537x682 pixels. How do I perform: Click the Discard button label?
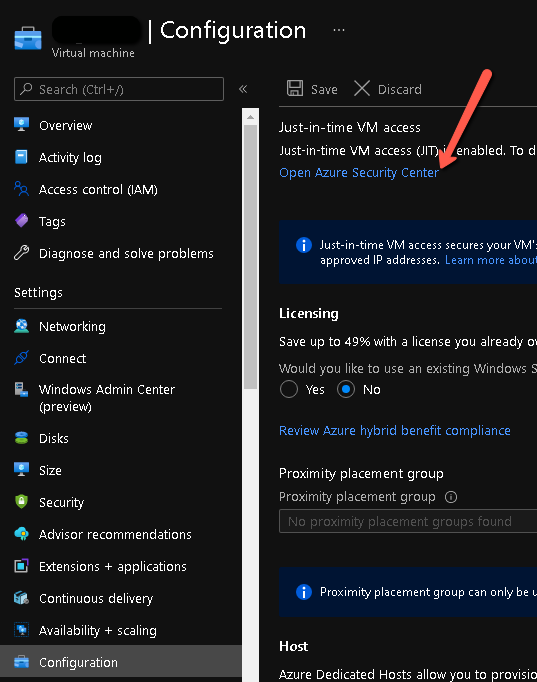coord(400,89)
